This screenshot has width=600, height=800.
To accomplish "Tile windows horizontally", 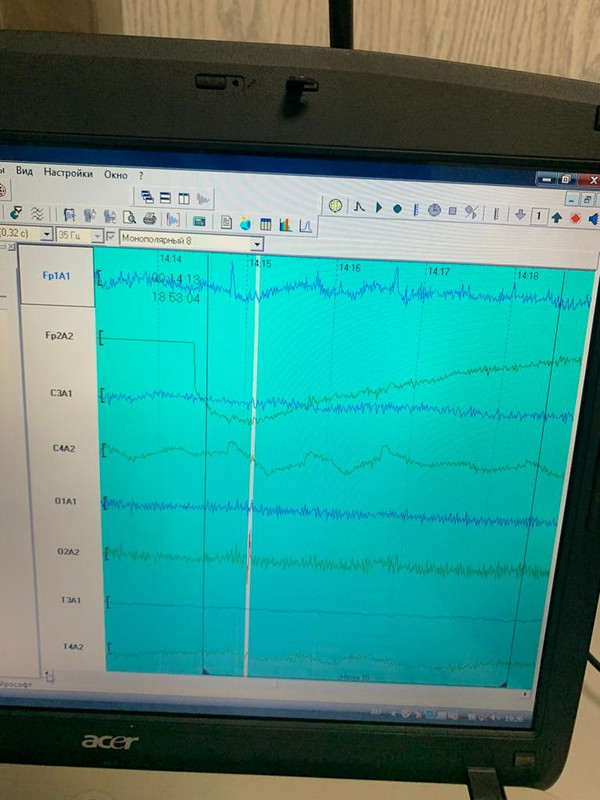I will pos(165,197).
